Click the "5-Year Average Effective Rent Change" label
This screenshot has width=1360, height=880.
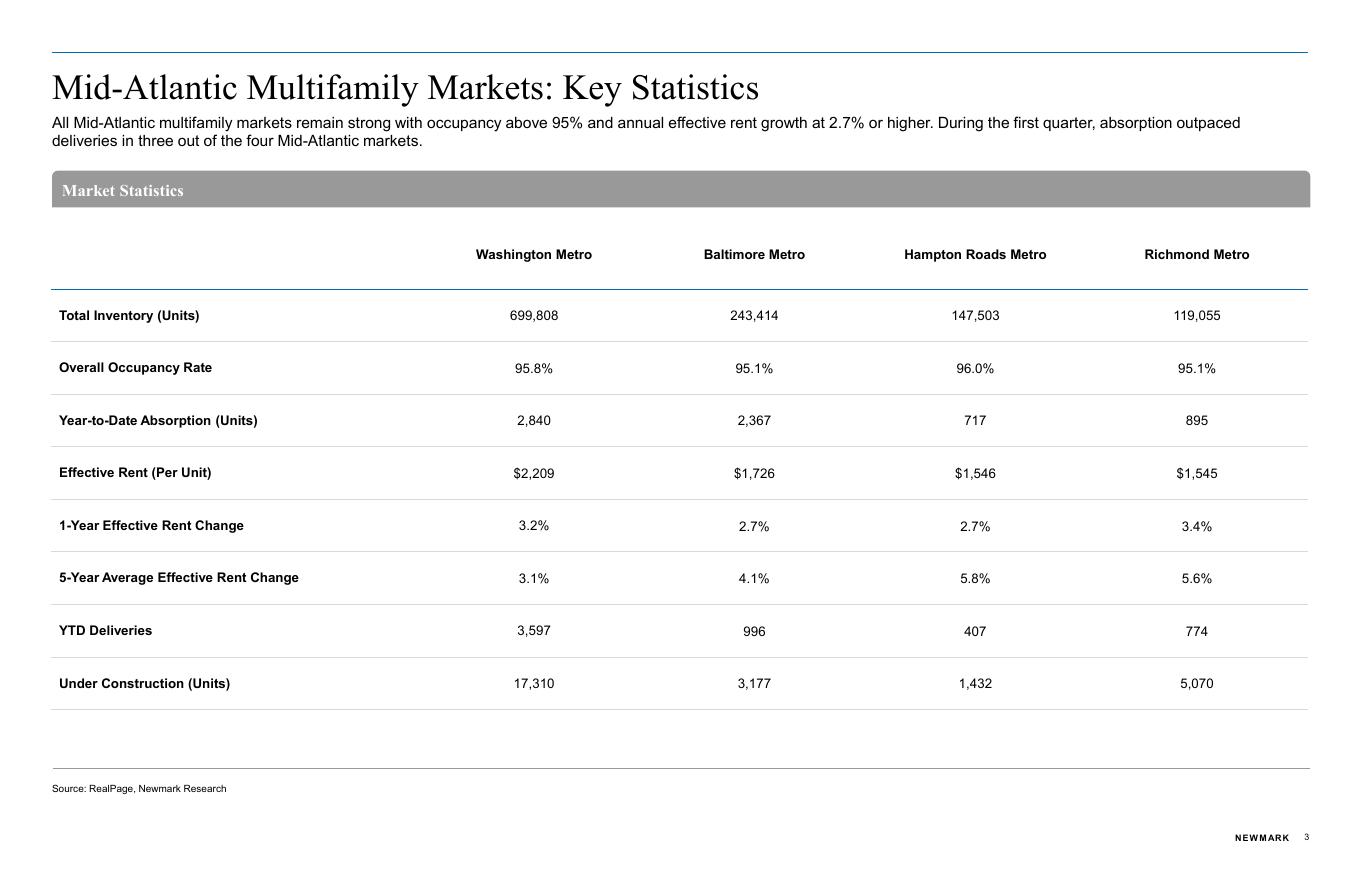coord(178,578)
